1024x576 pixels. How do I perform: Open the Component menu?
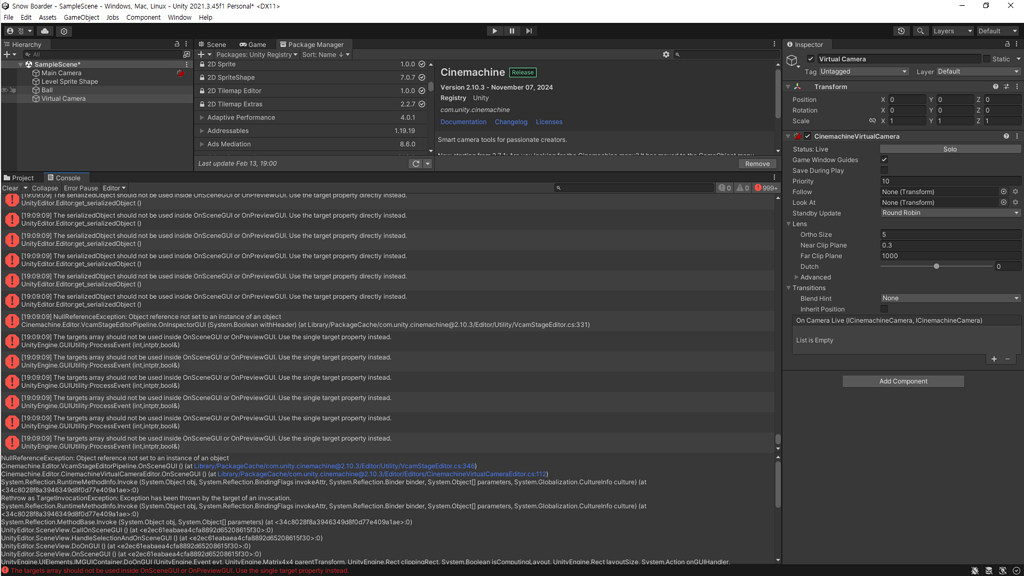(x=143, y=18)
